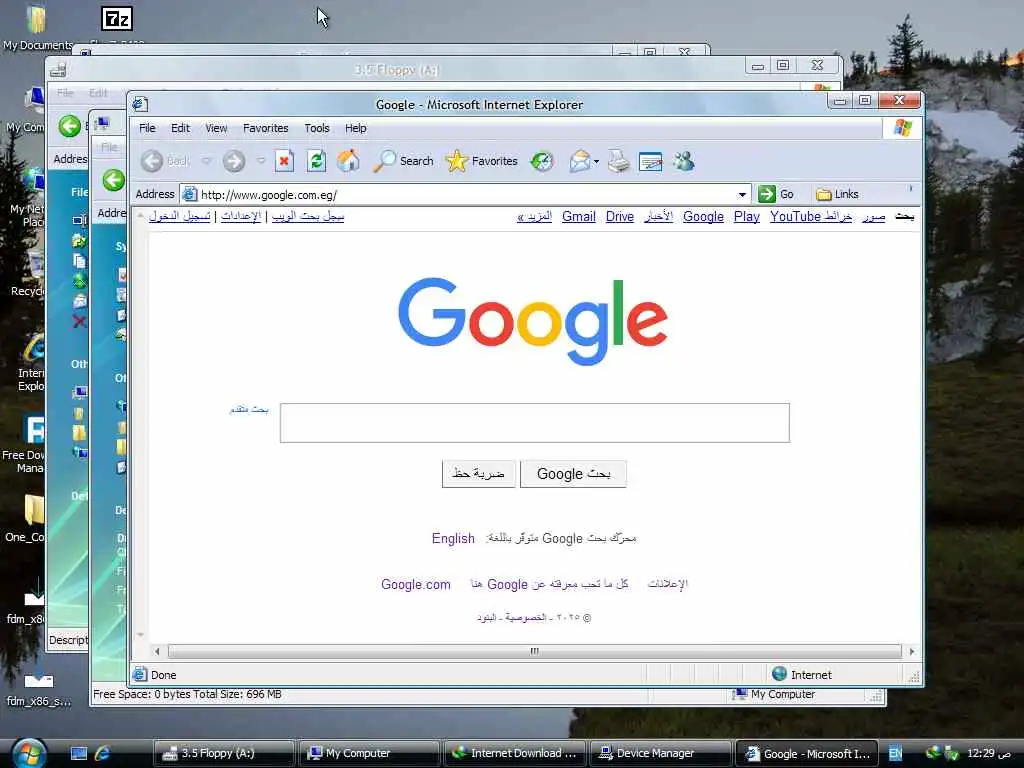Open the Messenger people icon
This screenshot has width=1024, height=768.
click(684, 161)
